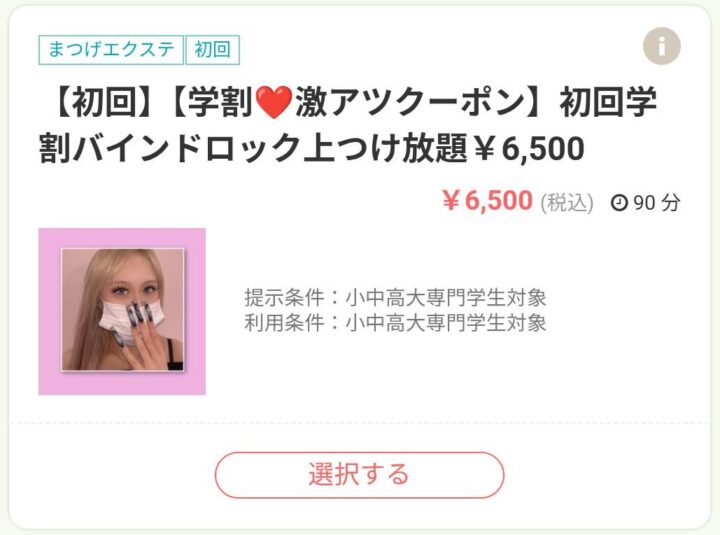Click the red heart emoji in title
Viewport: 720px width, 535px height.
pos(274,102)
